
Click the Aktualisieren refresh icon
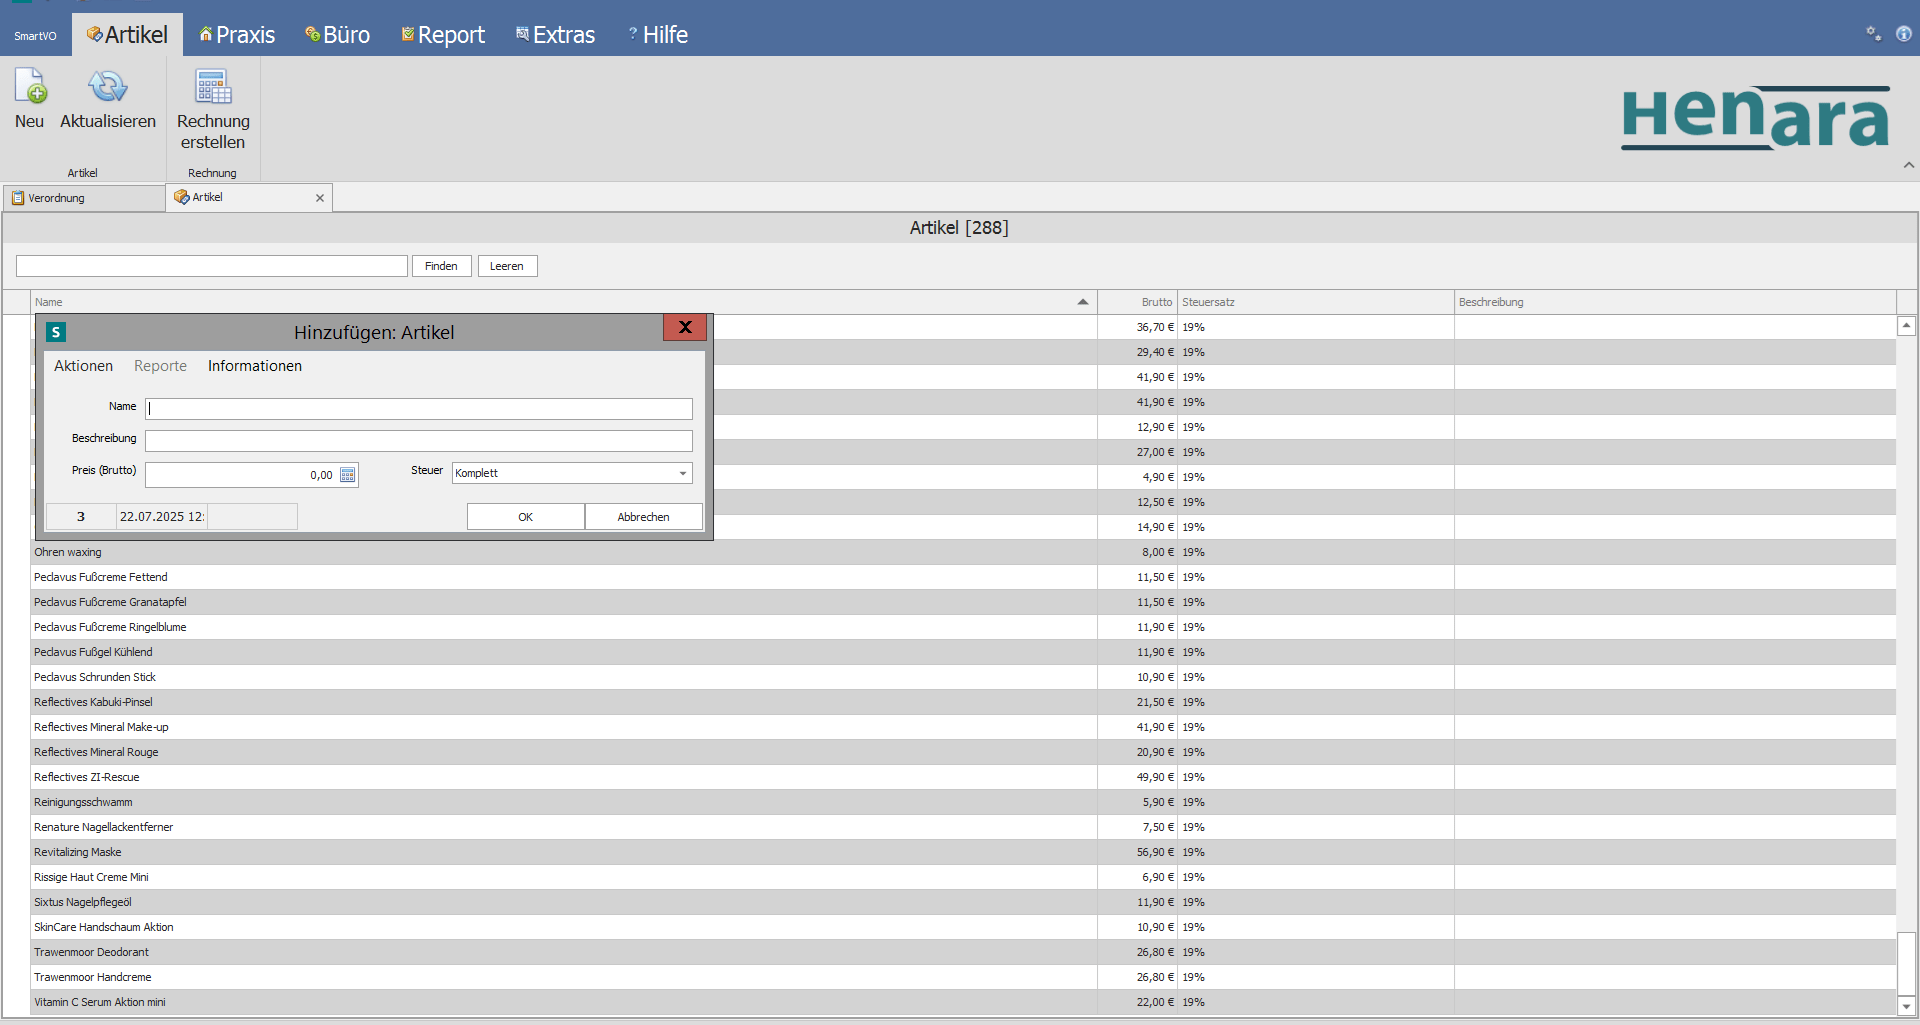[x=107, y=88]
